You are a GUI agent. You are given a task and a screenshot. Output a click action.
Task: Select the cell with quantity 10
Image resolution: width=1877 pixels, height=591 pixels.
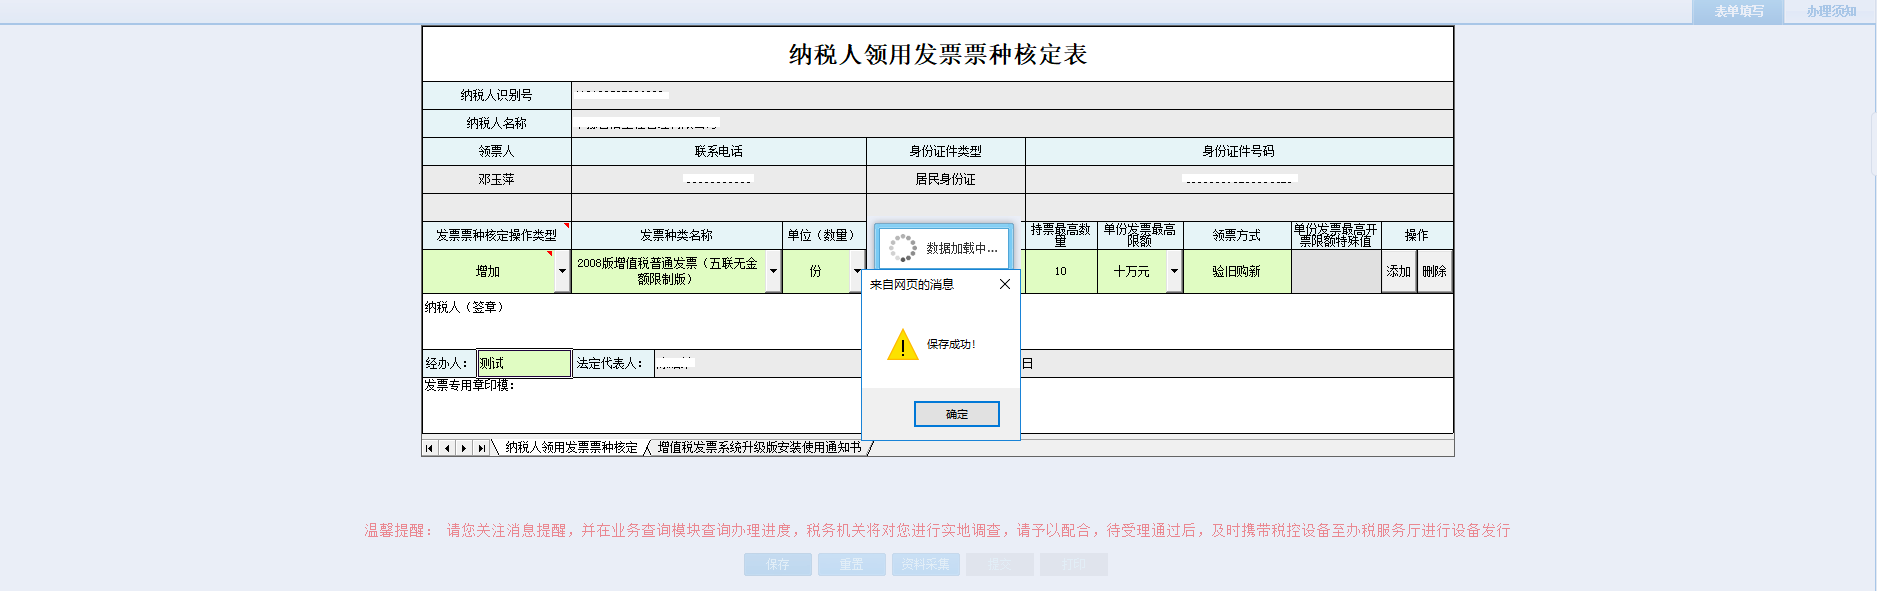[x=1061, y=271]
